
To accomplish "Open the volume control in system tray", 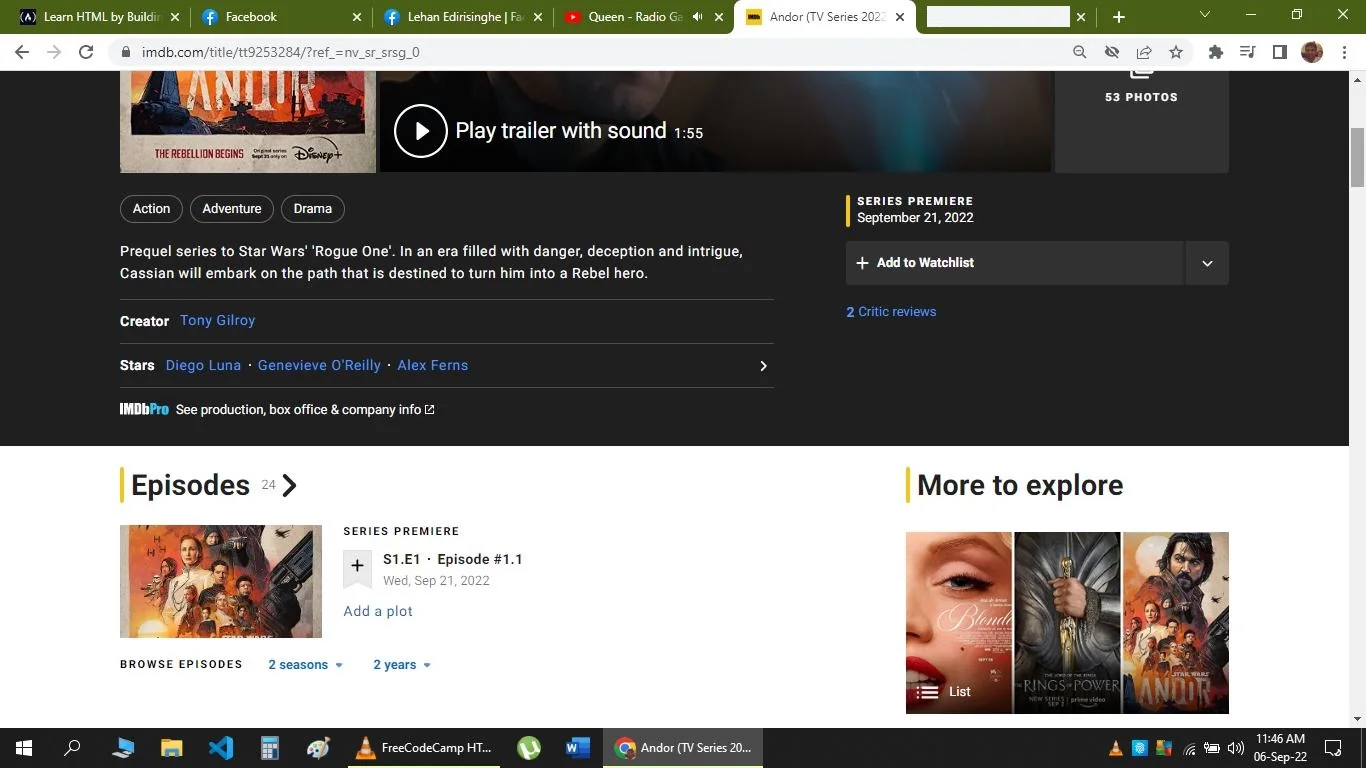I will pyautogui.click(x=1235, y=748).
